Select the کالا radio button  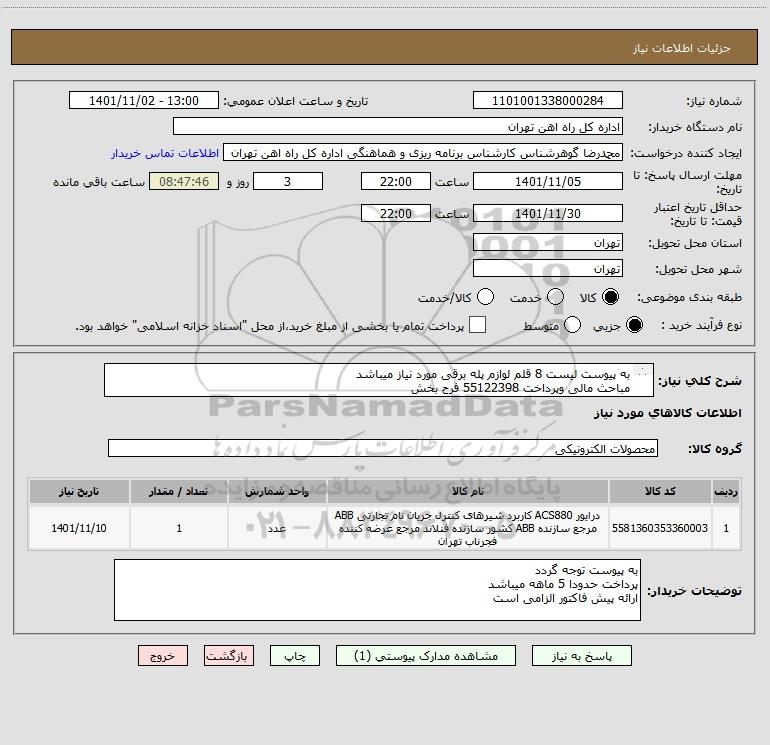point(610,297)
